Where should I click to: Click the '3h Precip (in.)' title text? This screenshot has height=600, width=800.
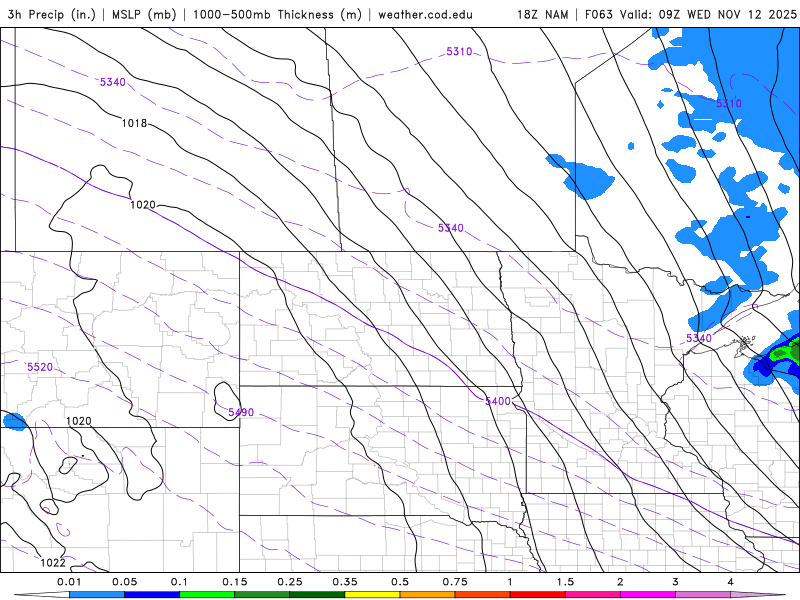[x=52, y=14]
